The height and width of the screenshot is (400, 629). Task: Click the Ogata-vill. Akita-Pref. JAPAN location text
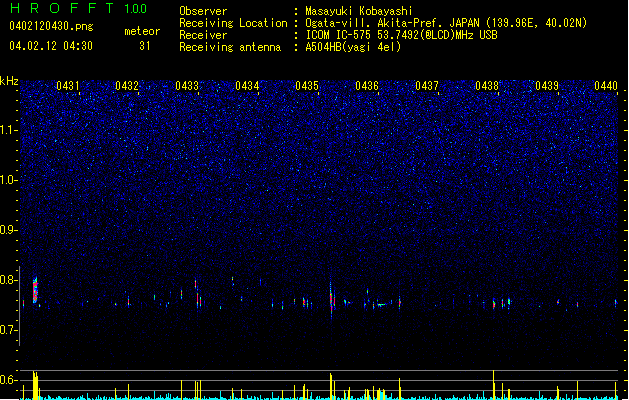coord(446,23)
